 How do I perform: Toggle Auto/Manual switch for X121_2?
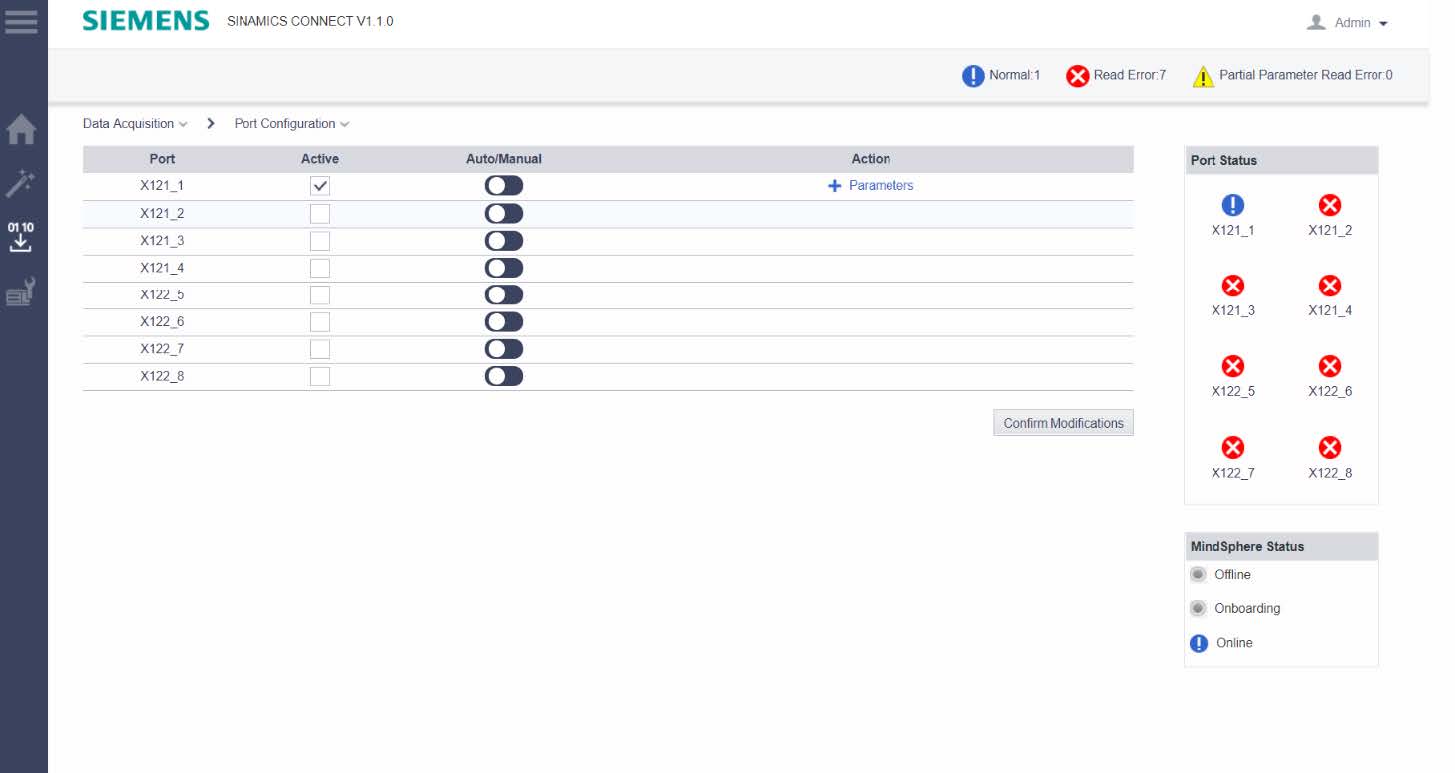pyautogui.click(x=504, y=214)
